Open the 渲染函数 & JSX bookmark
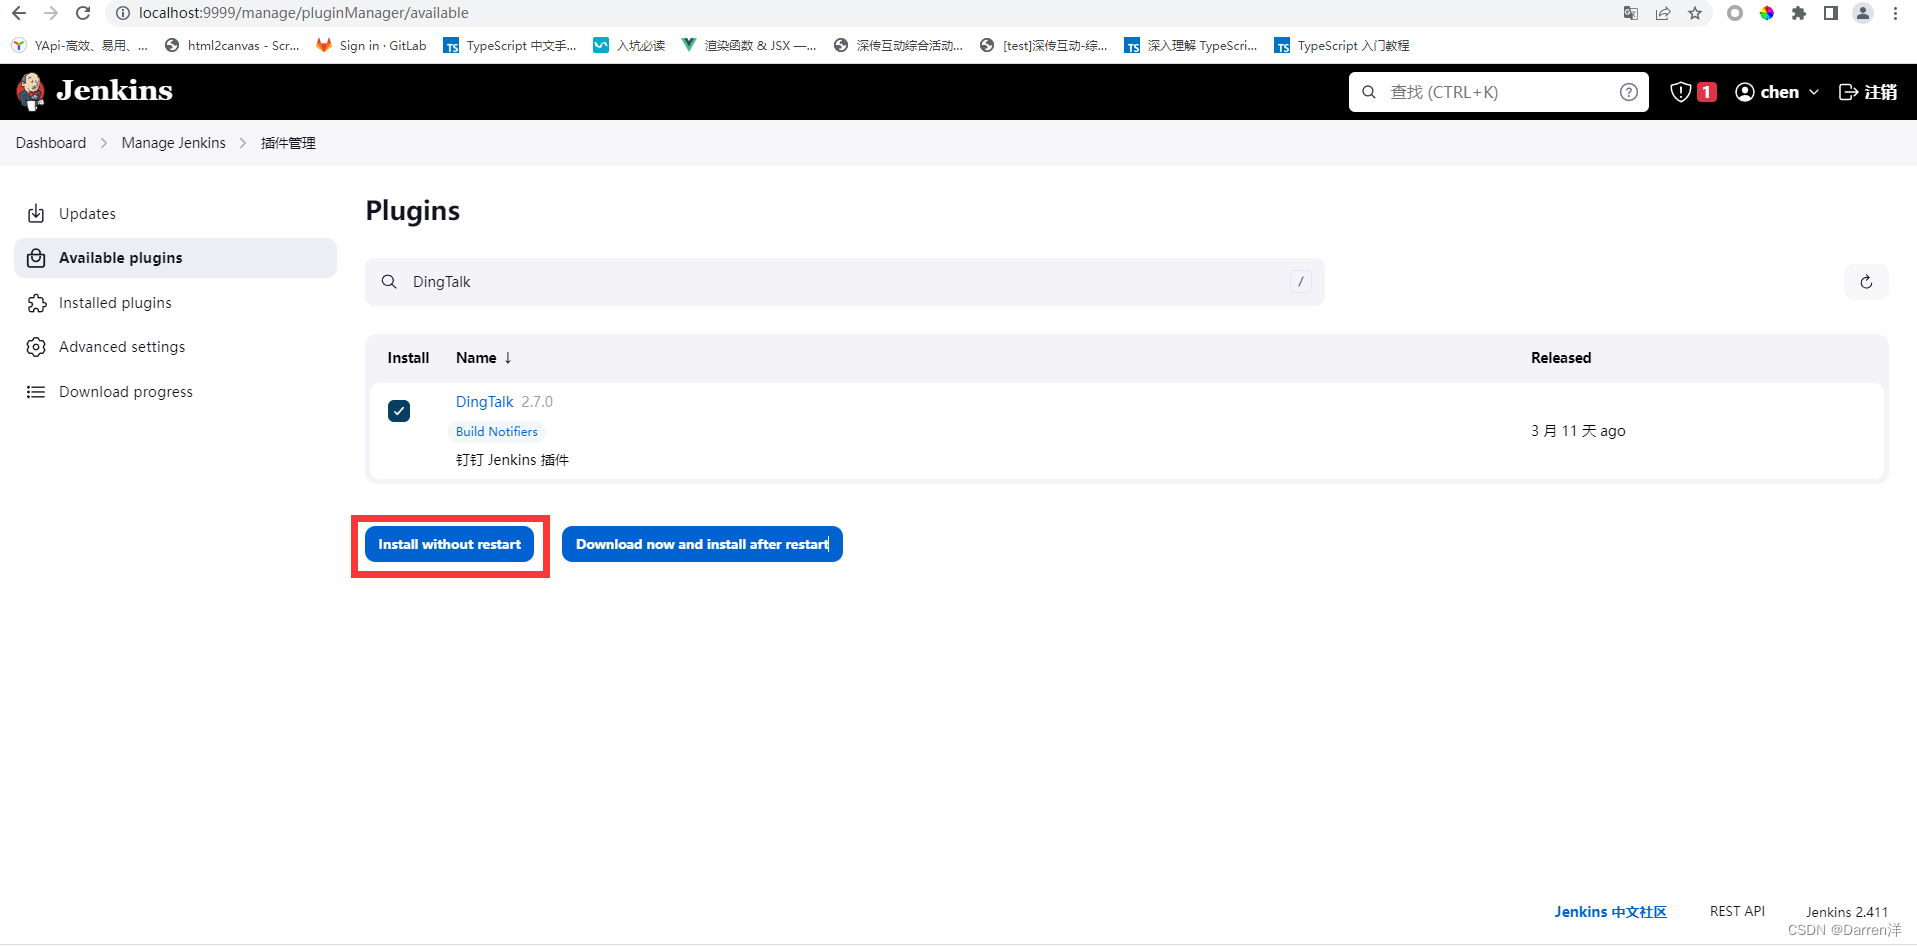The height and width of the screenshot is (946, 1917). (x=748, y=46)
